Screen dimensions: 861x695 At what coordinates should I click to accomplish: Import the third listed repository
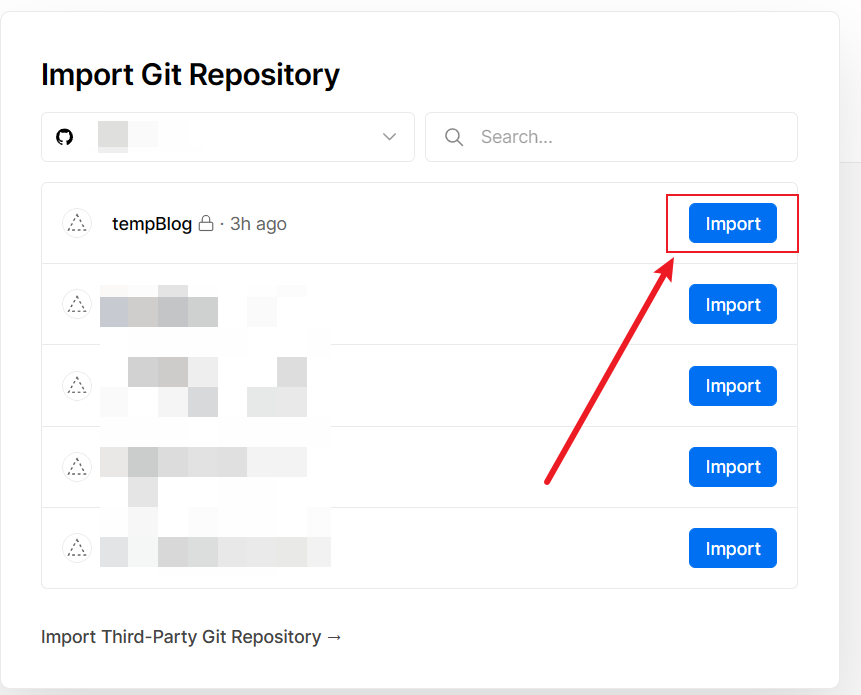click(x=732, y=386)
